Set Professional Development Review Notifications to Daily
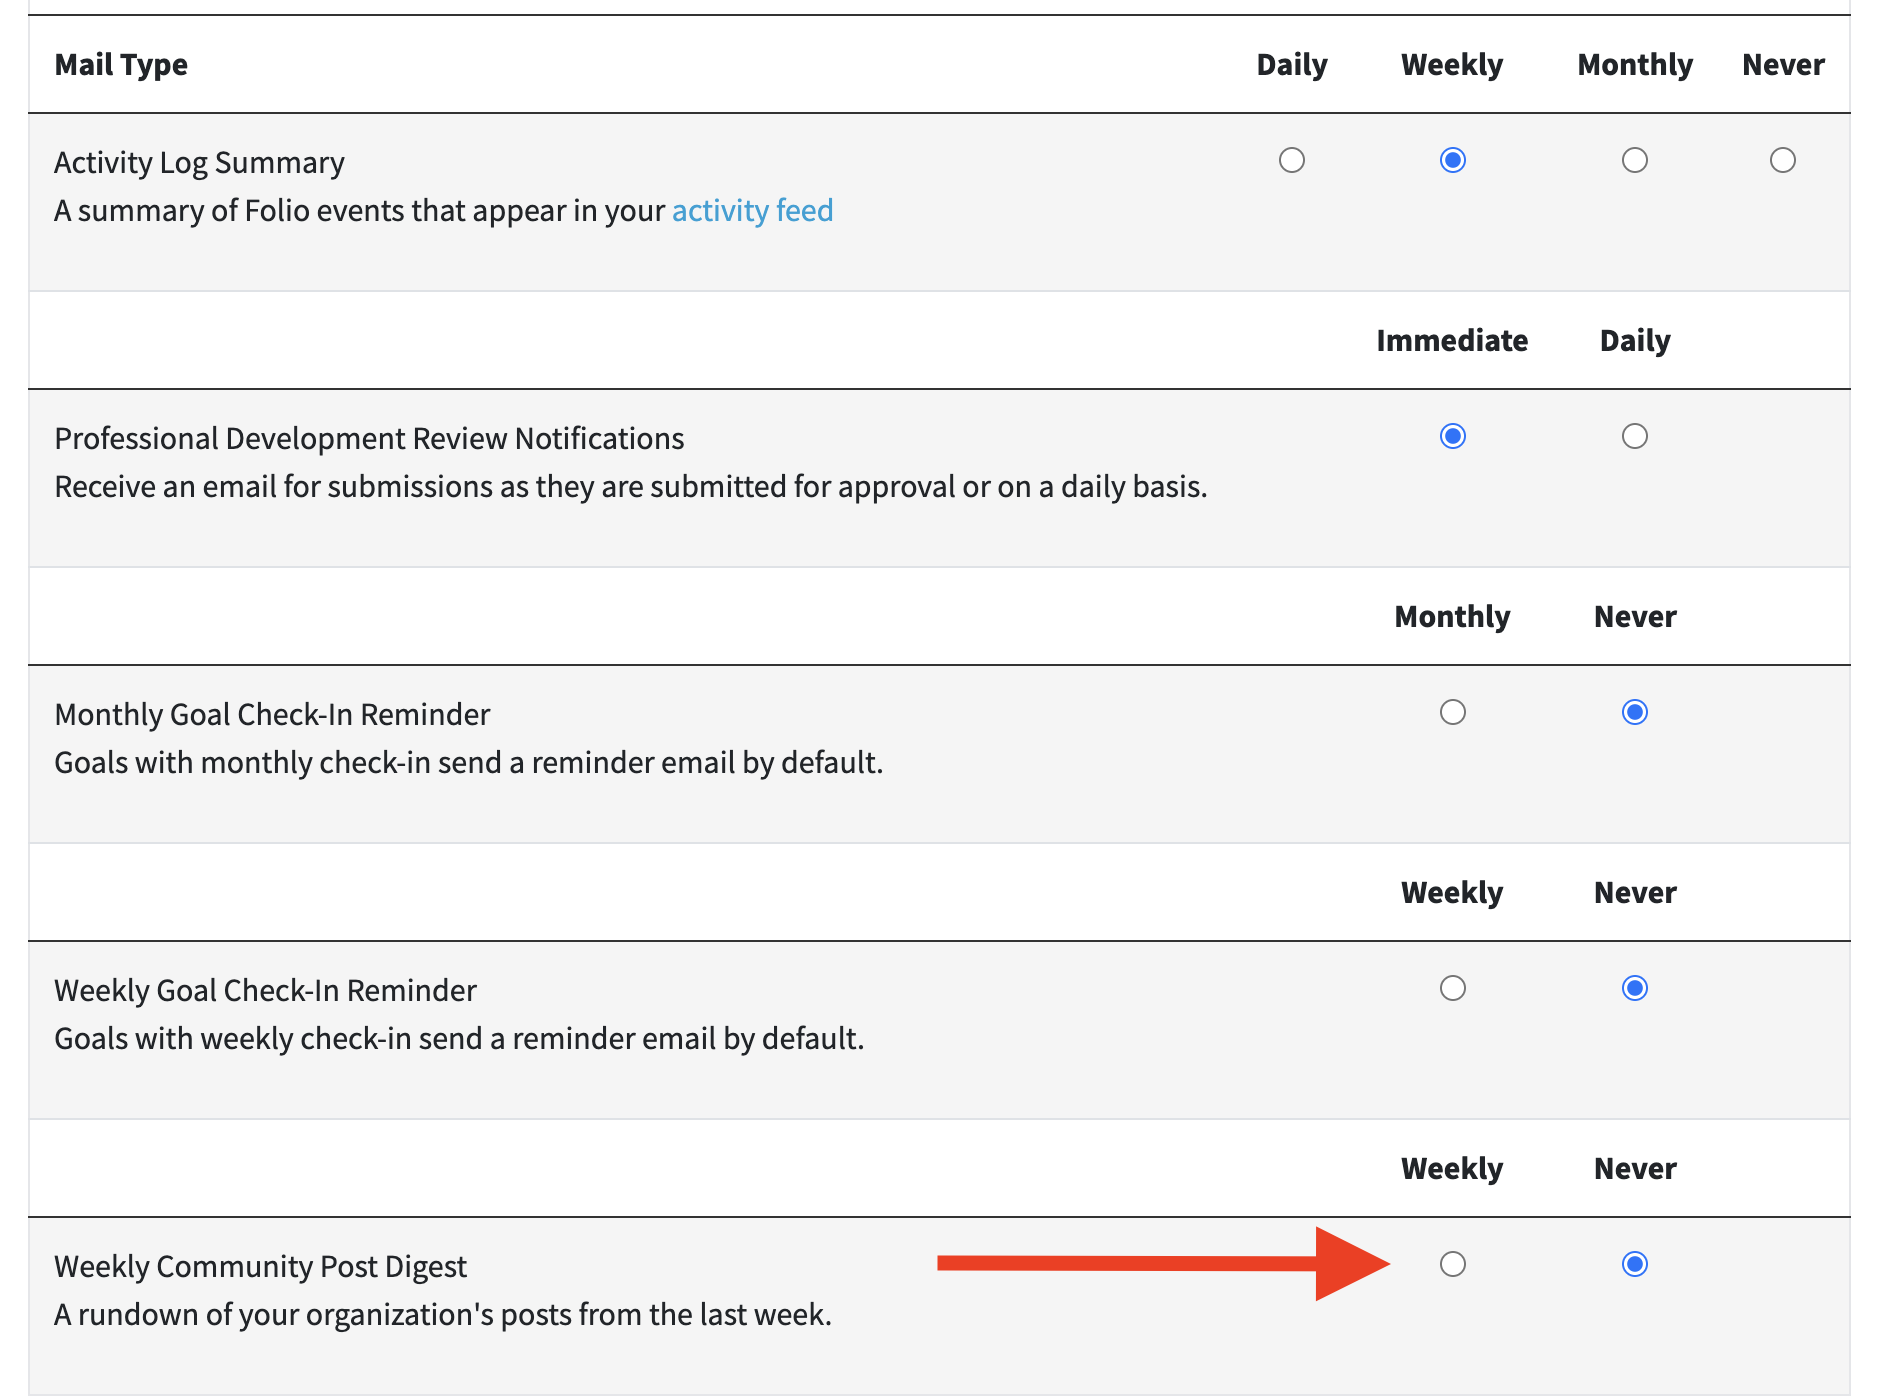Screen dimensions: 1878x1400 [1634, 436]
